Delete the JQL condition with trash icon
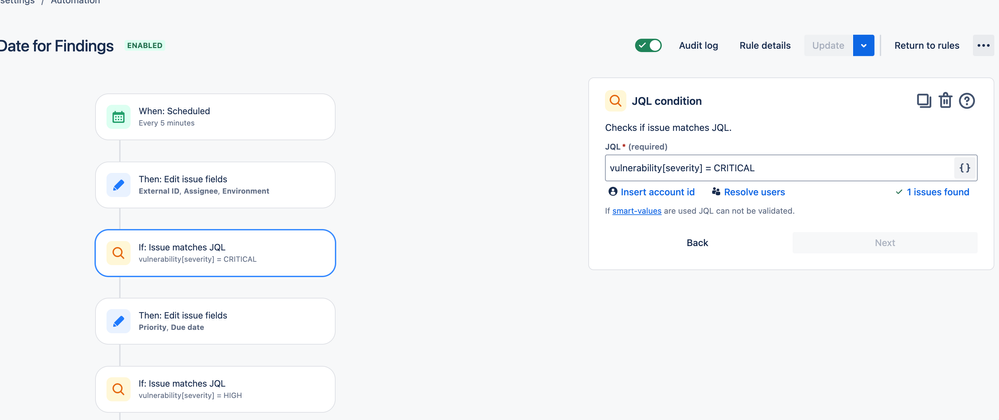The height and width of the screenshot is (420, 999). tap(945, 100)
